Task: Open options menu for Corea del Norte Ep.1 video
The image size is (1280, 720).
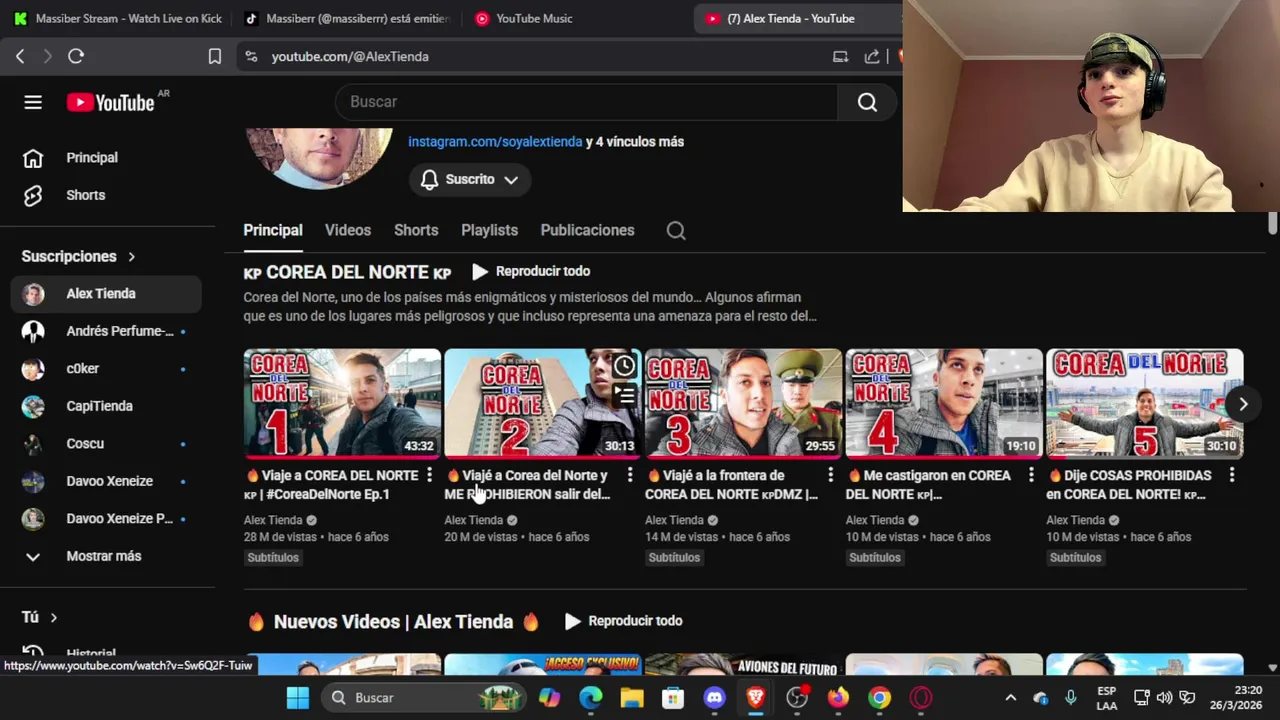Action: coord(429,475)
